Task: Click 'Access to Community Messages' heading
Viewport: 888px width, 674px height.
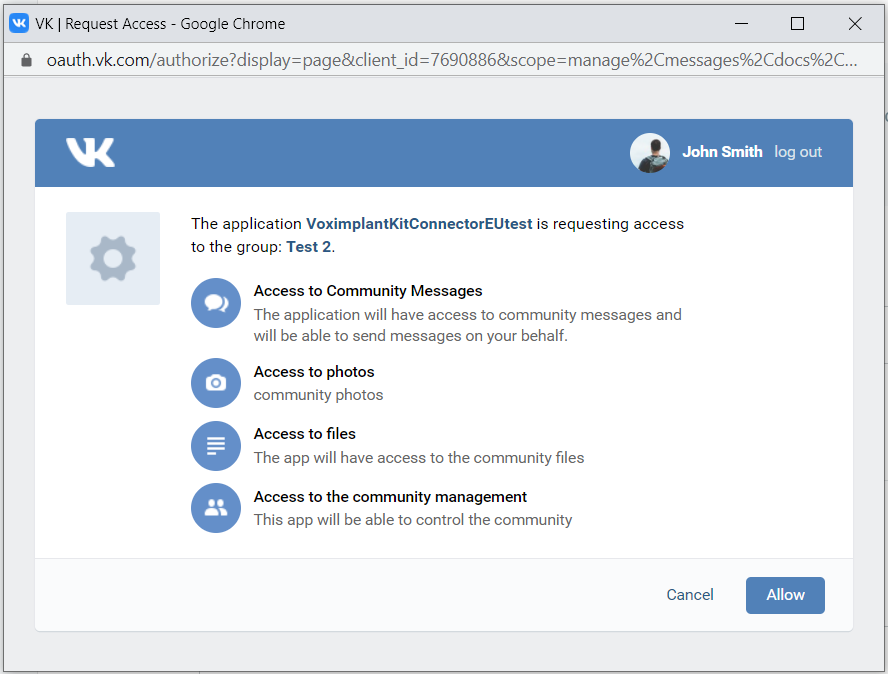Action: pyautogui.click(x=368, y=291)
